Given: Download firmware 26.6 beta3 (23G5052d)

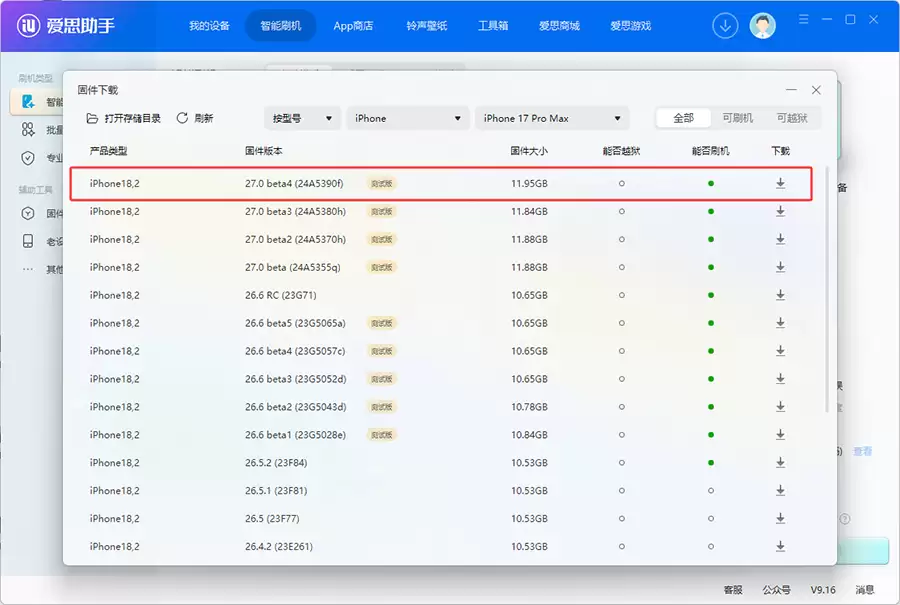Looking at the screenshot, I should (x=780, y=379).
